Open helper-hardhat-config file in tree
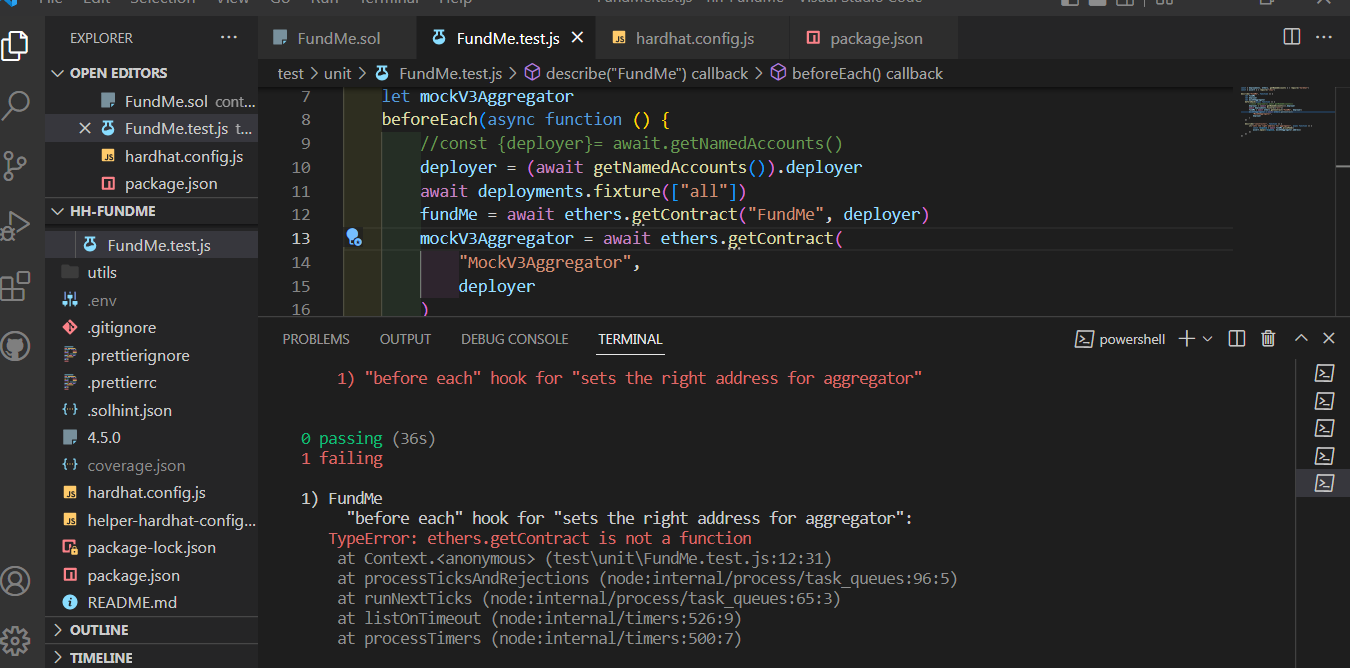Image resolution: width=1350 pixels, height=668 pixels. point(151,520)
